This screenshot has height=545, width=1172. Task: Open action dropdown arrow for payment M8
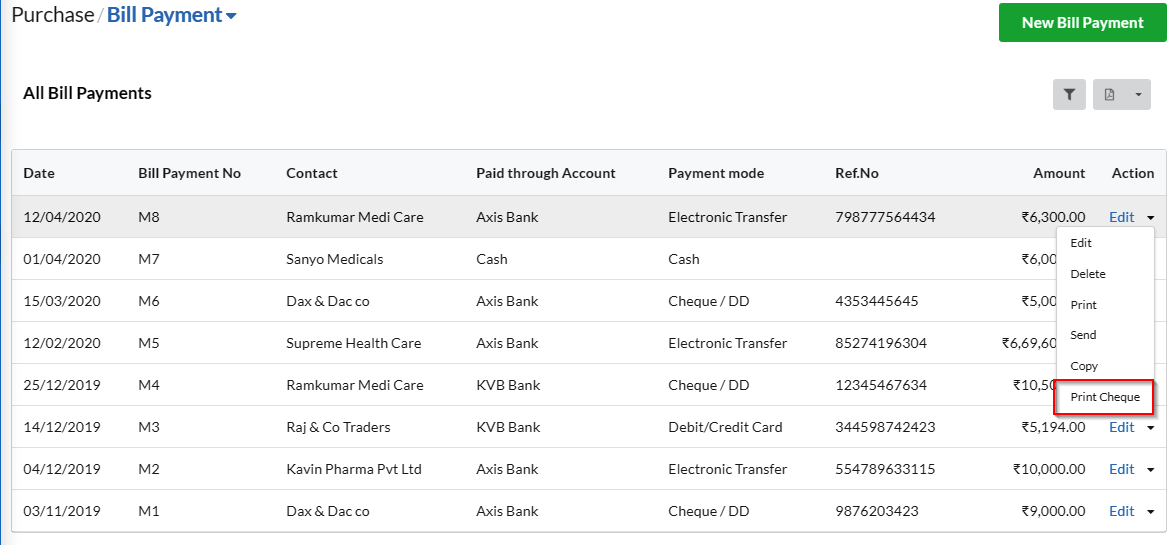tap(1150, 218)
